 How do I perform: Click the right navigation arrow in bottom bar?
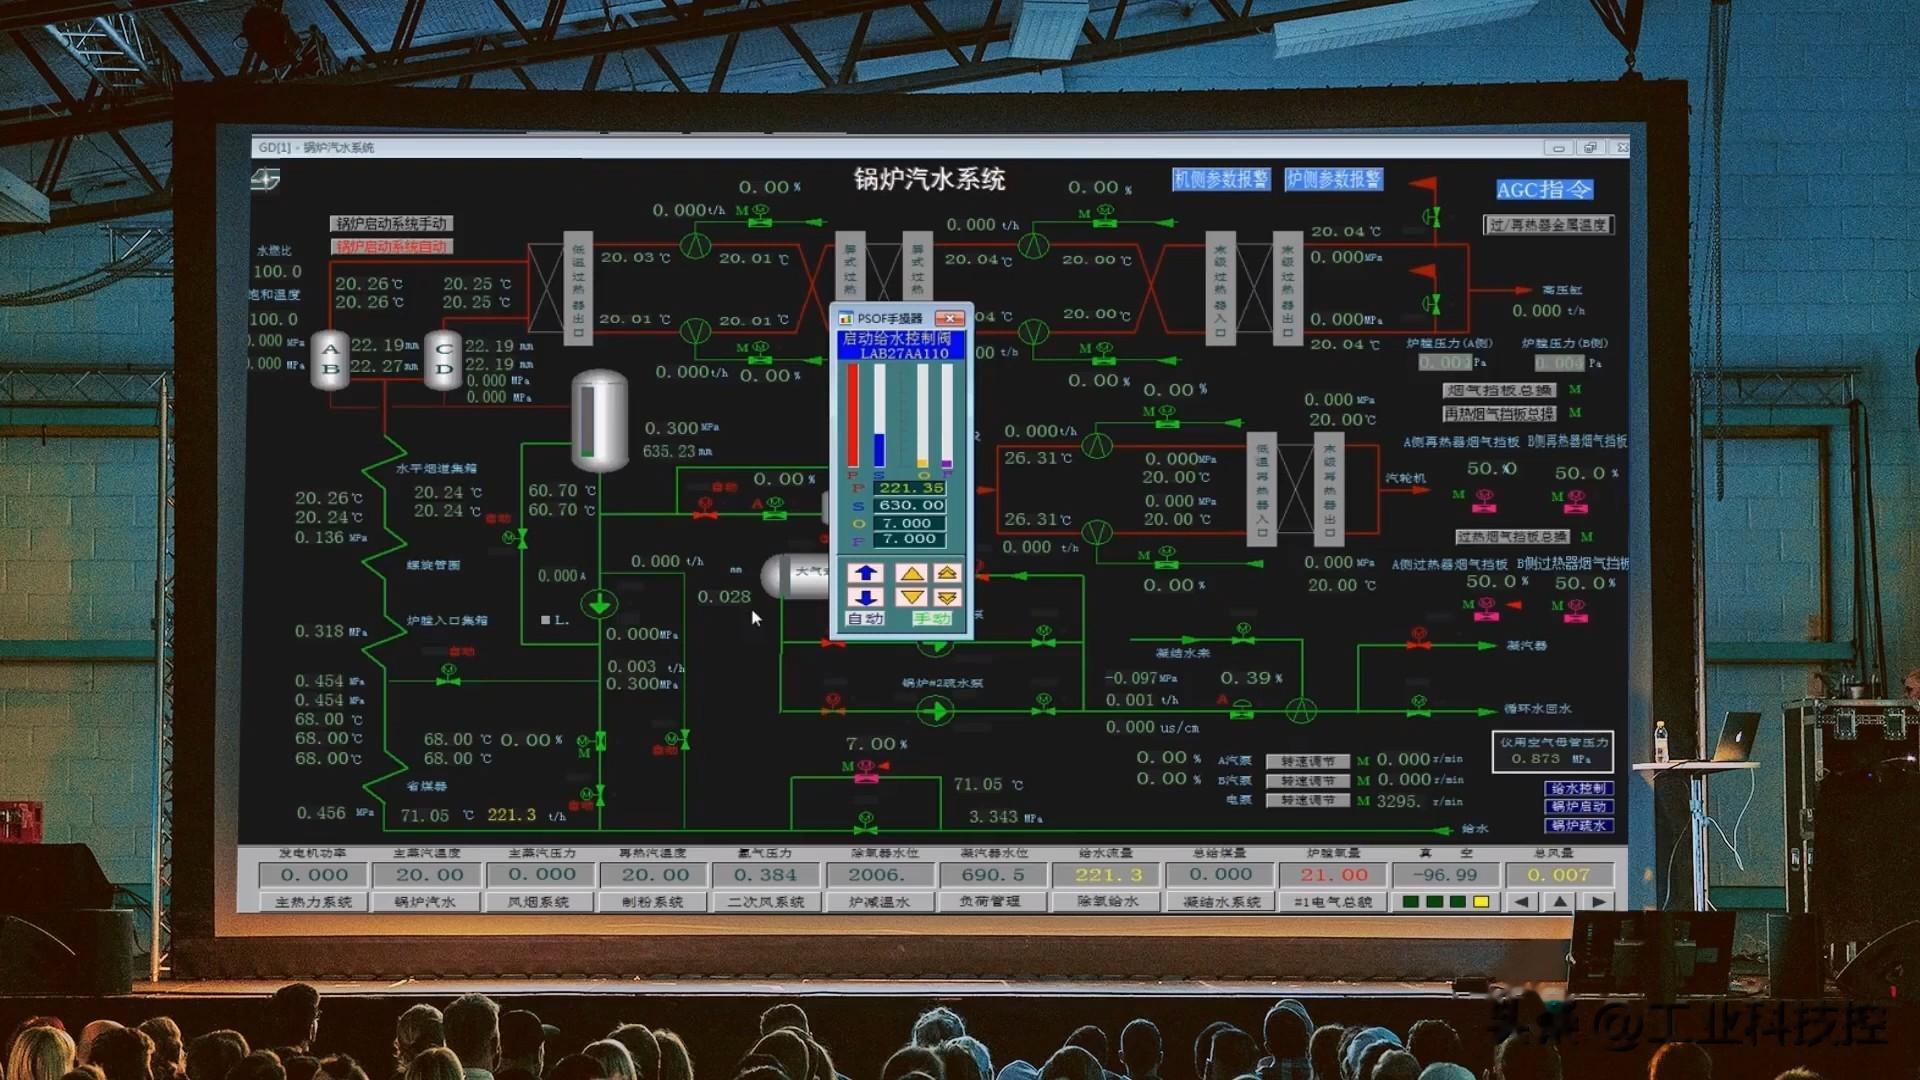[x=1598, y=902]
